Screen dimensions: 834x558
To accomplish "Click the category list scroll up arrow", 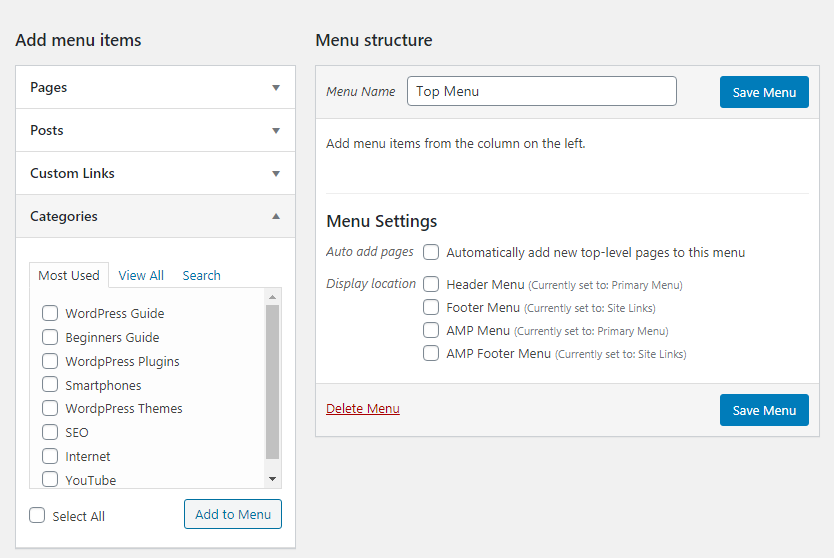I will tap(272, 297).
